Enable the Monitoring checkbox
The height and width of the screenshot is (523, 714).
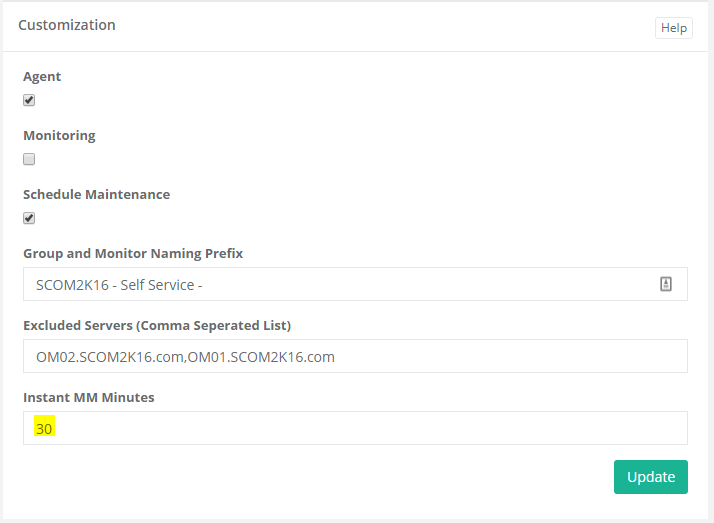click(x=29, y=159)
